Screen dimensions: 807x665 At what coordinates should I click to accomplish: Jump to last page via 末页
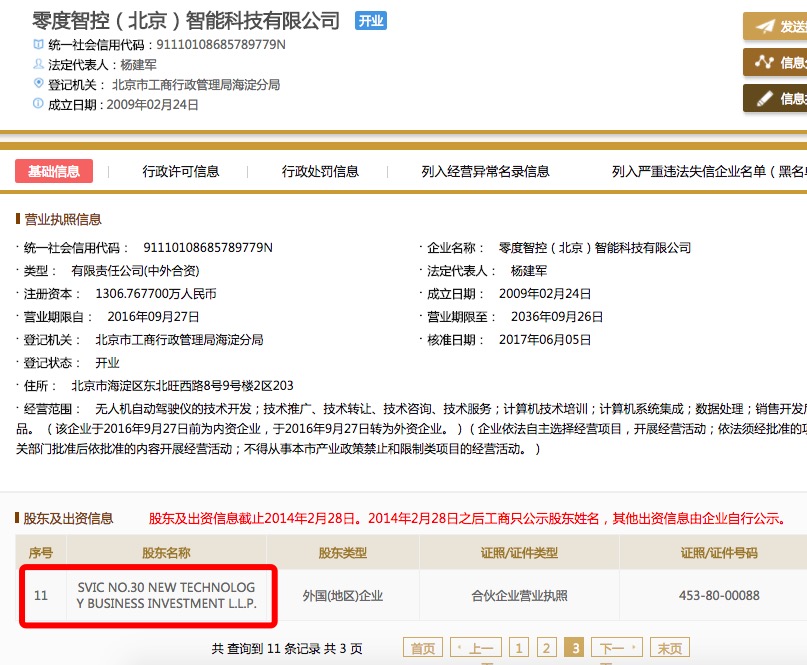[670, 648]
